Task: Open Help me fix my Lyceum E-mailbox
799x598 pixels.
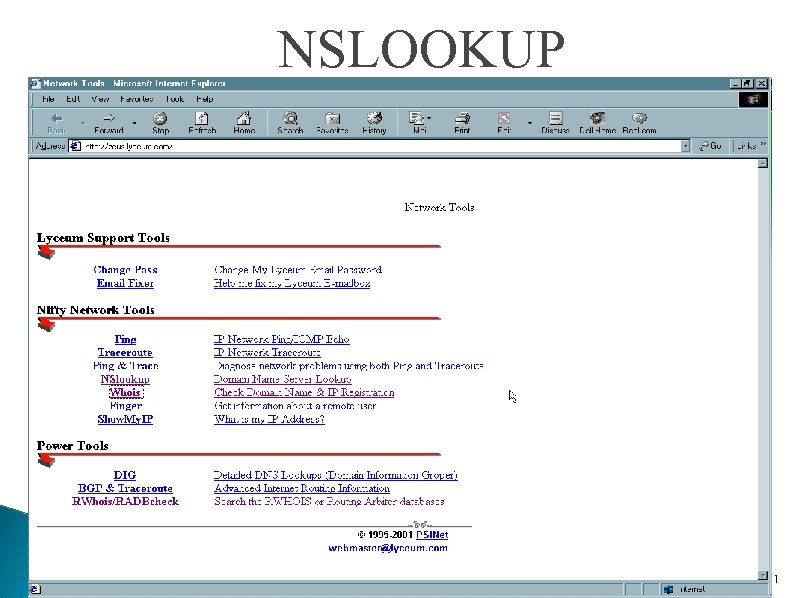Action: (x=292, y=283)
